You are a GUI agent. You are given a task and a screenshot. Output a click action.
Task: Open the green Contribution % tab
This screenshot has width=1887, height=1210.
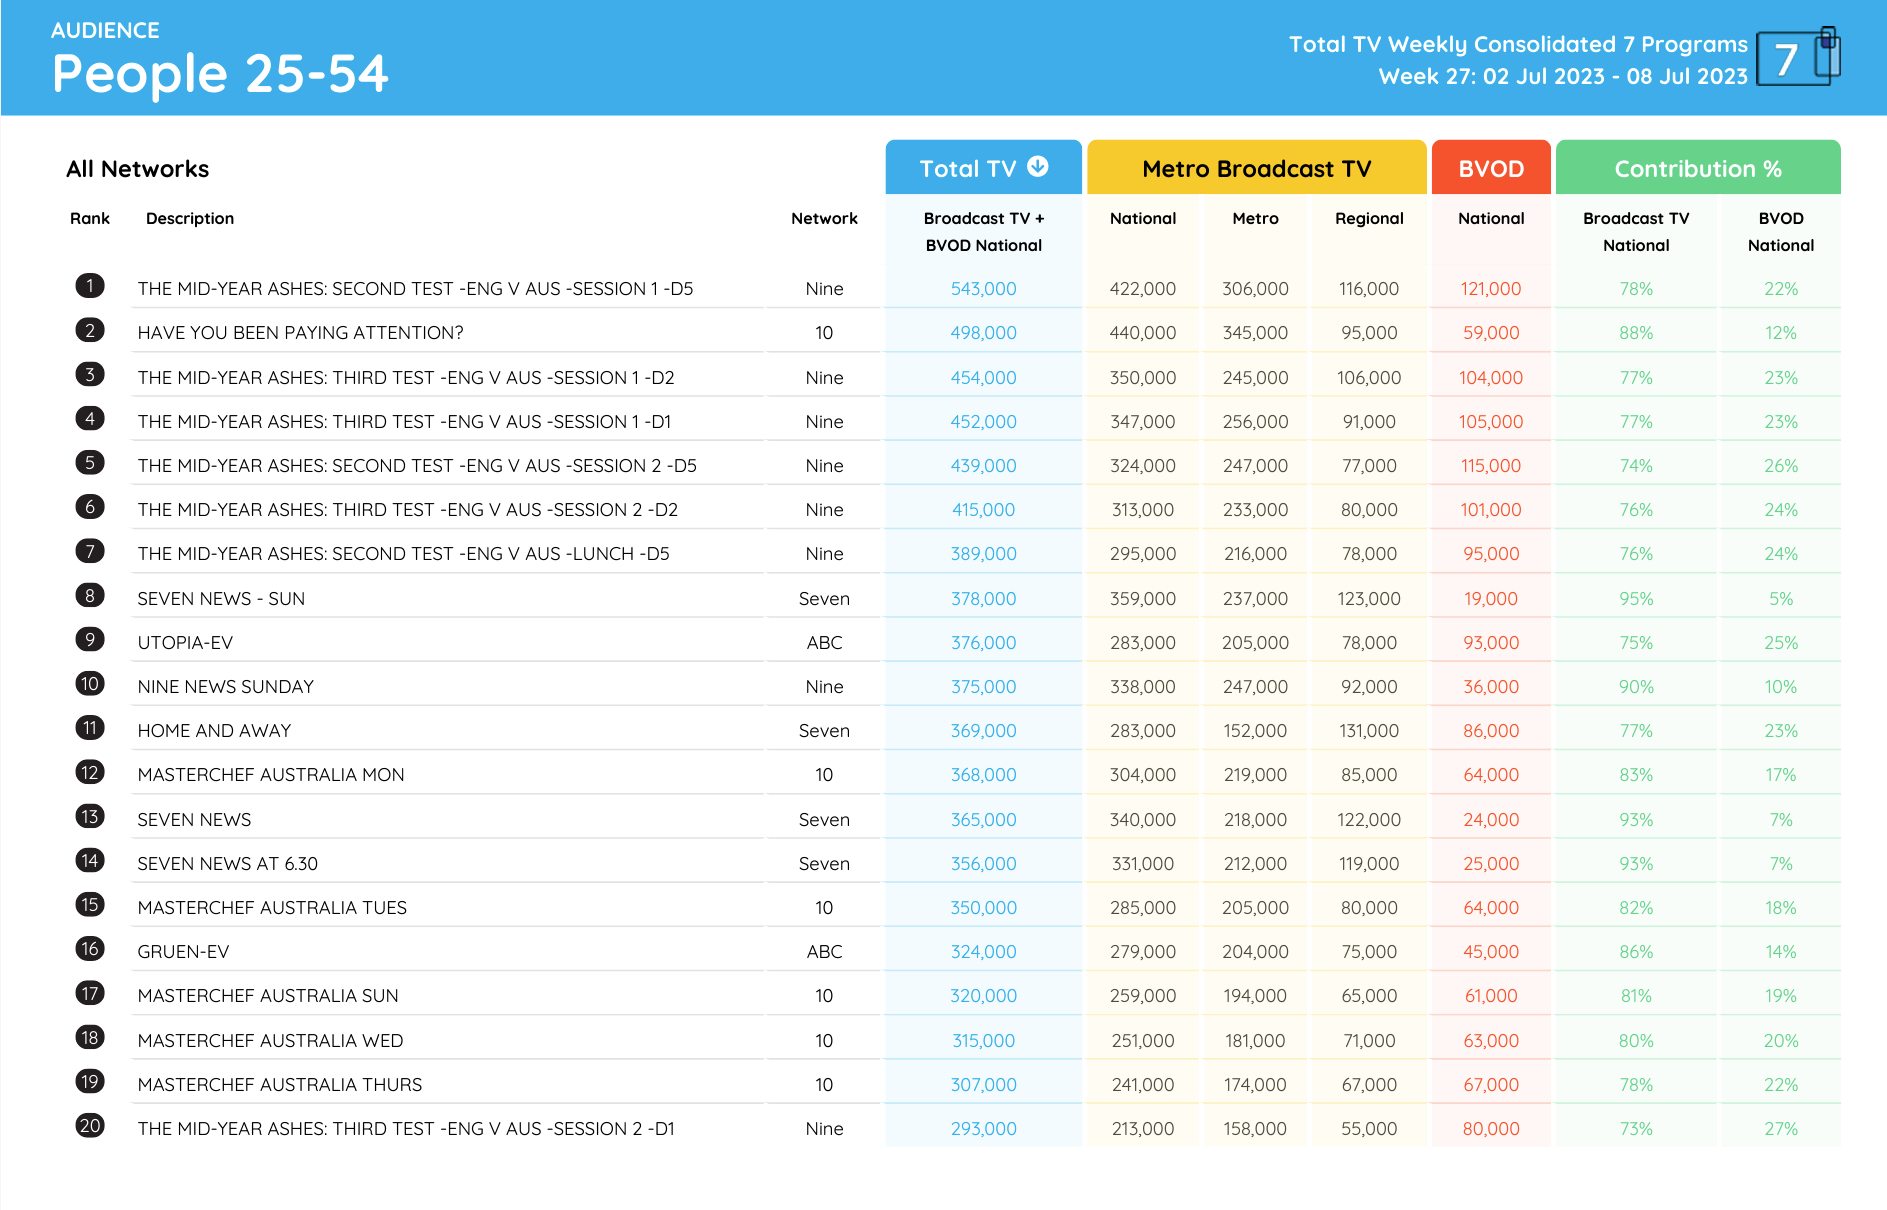1697,168
